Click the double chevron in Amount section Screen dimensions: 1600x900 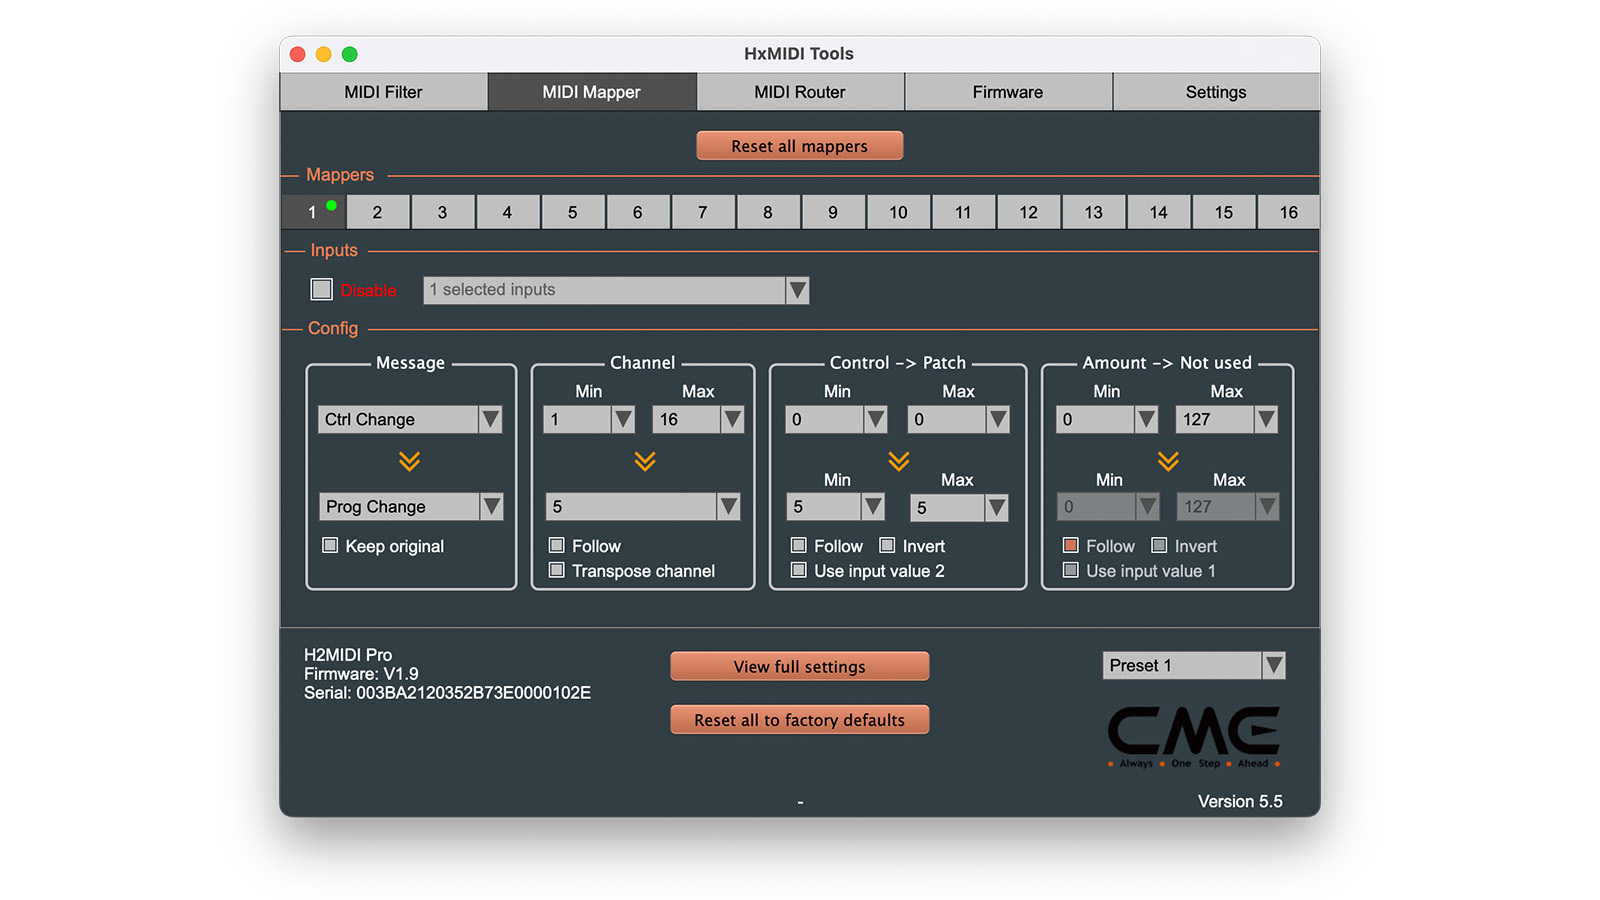tap(1168, 461)
